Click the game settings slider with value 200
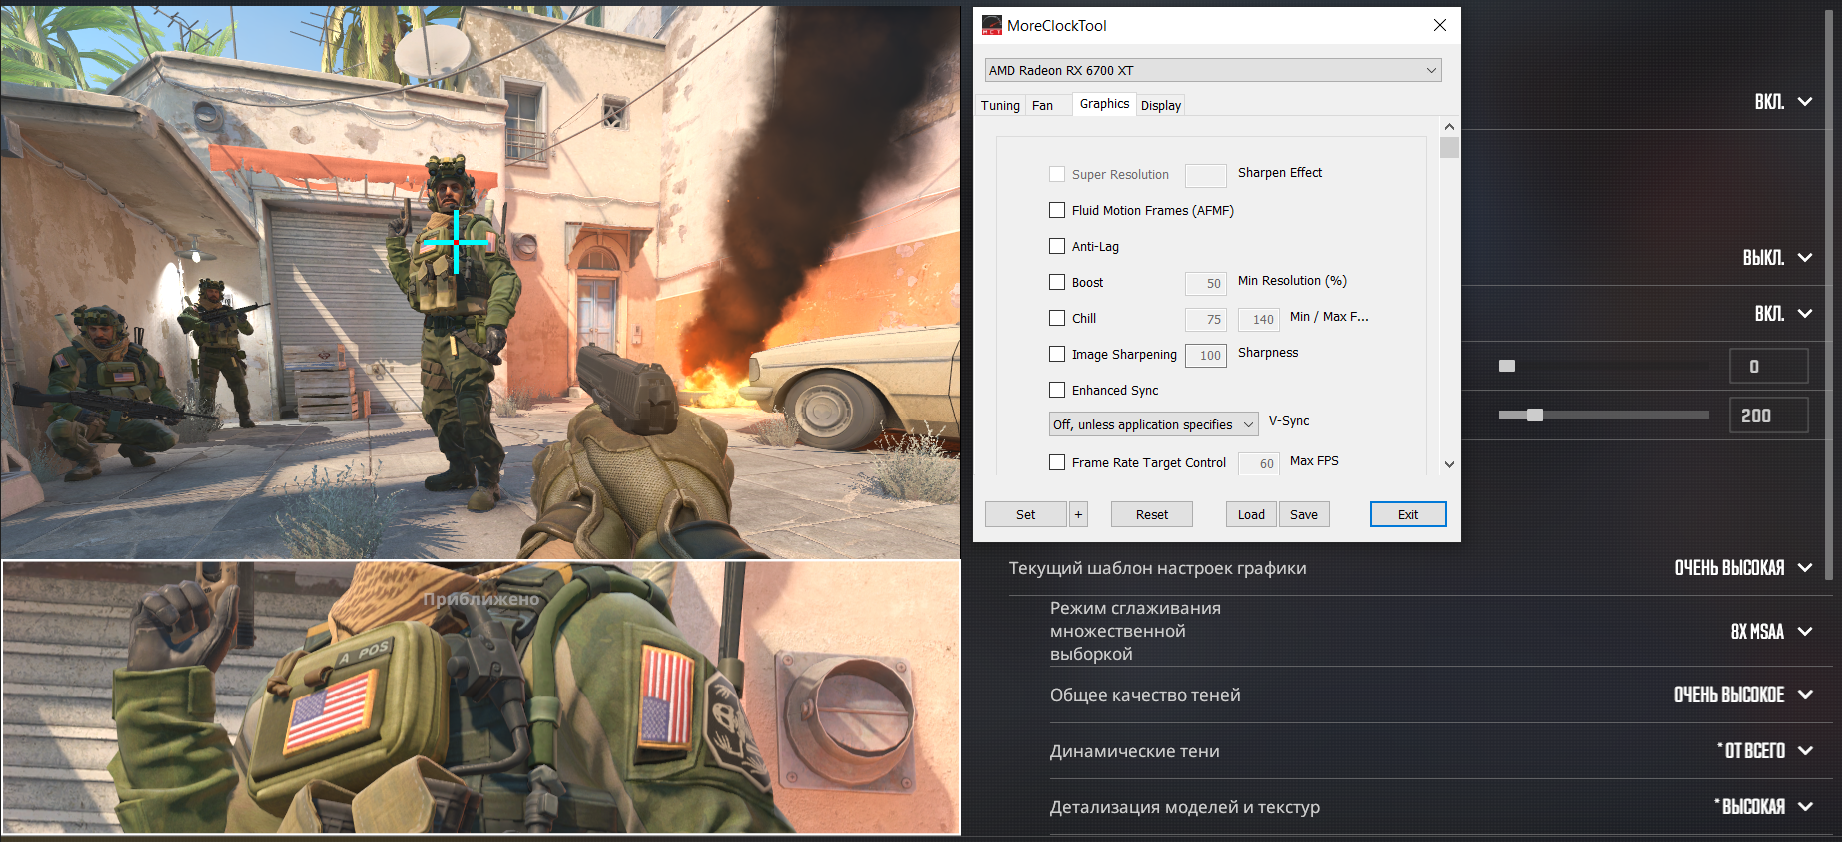The width and height of the screenshot is (1842, 842). click(x=1603, y=415)
